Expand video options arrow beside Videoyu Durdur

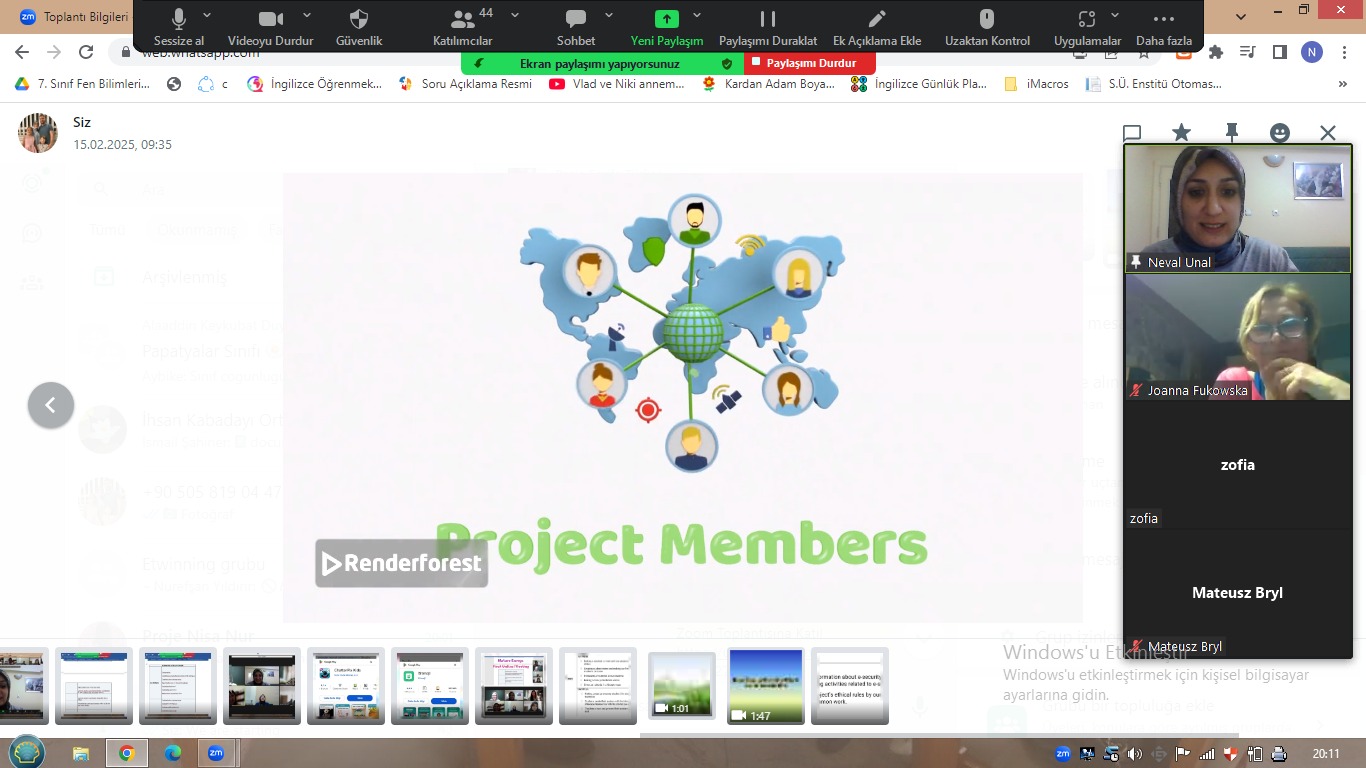pos(307,15)
